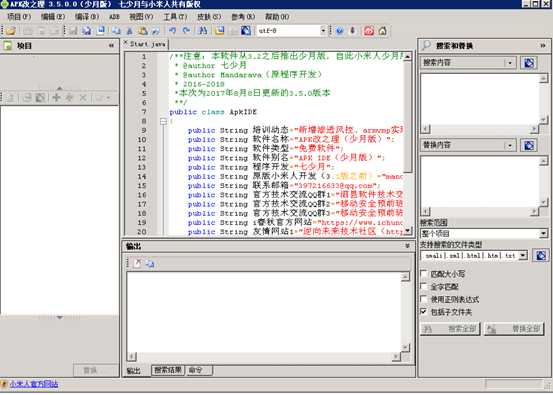Click the yellow window icon after binoculars
The height and width of the screenshot is (395, 553).
click(x=220, y=31)
